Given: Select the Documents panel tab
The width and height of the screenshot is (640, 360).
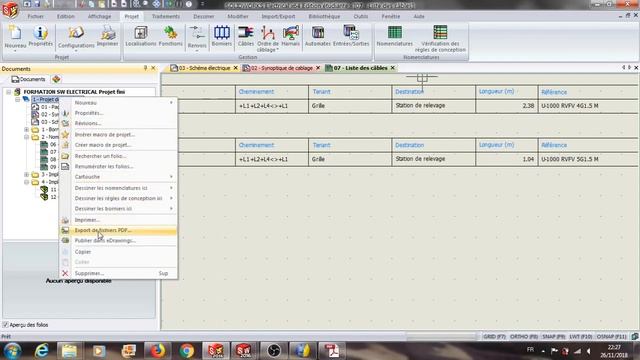Looking at the screenshot, I should (x=28, y=79).
